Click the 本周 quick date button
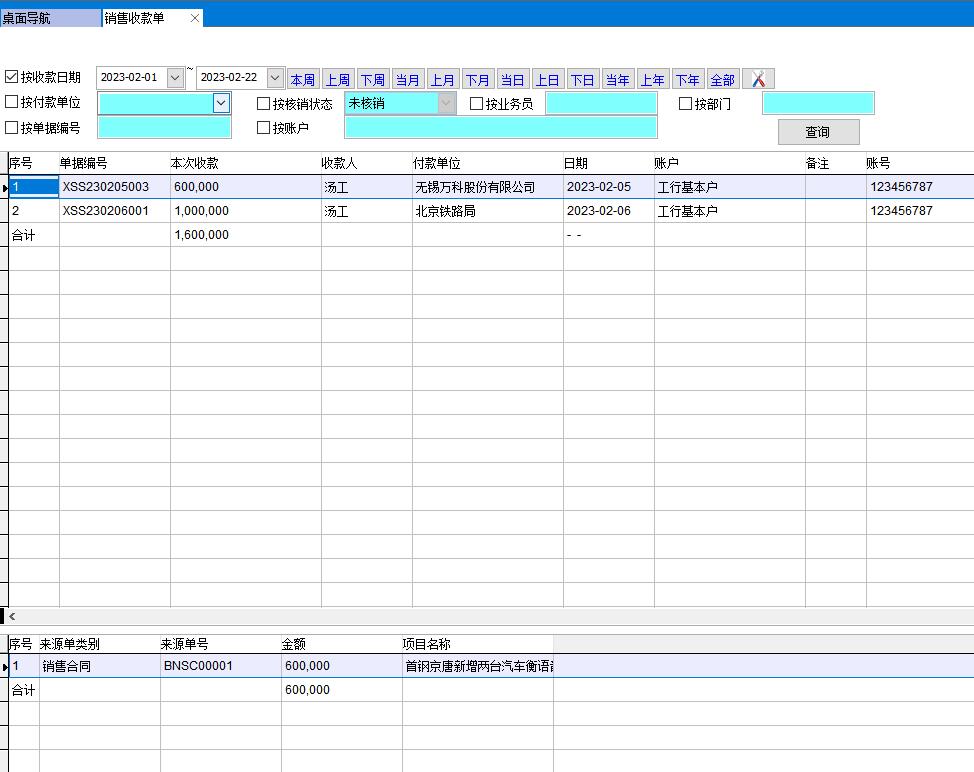This screenshot has height=772, width=974. pyautogui.click(x=303, y=79)
